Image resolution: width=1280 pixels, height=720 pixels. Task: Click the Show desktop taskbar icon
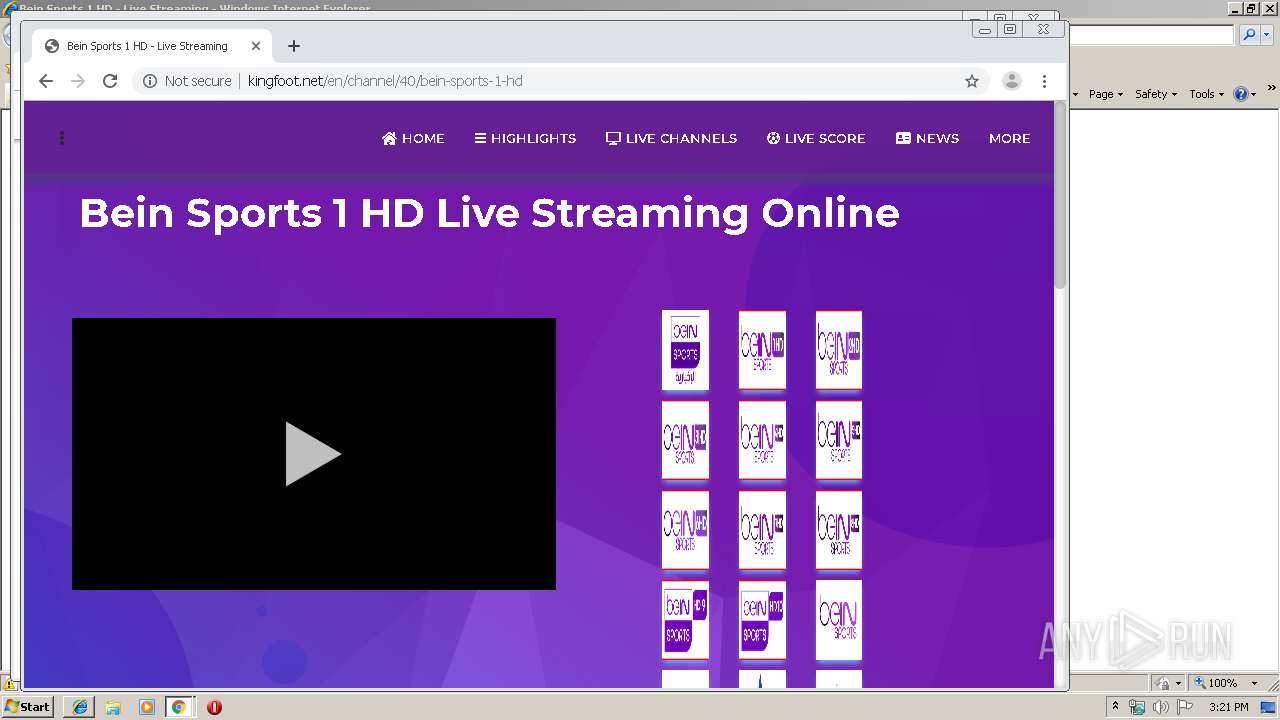coord(1268,707)
